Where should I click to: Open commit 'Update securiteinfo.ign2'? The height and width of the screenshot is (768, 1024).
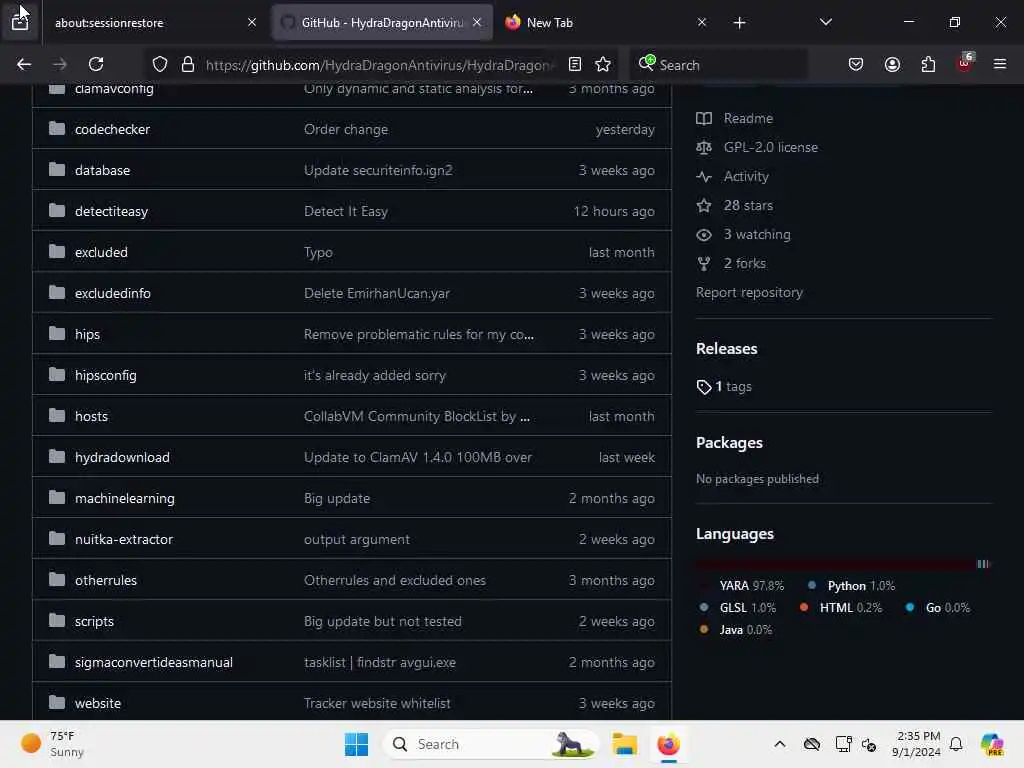pos(378,170)
